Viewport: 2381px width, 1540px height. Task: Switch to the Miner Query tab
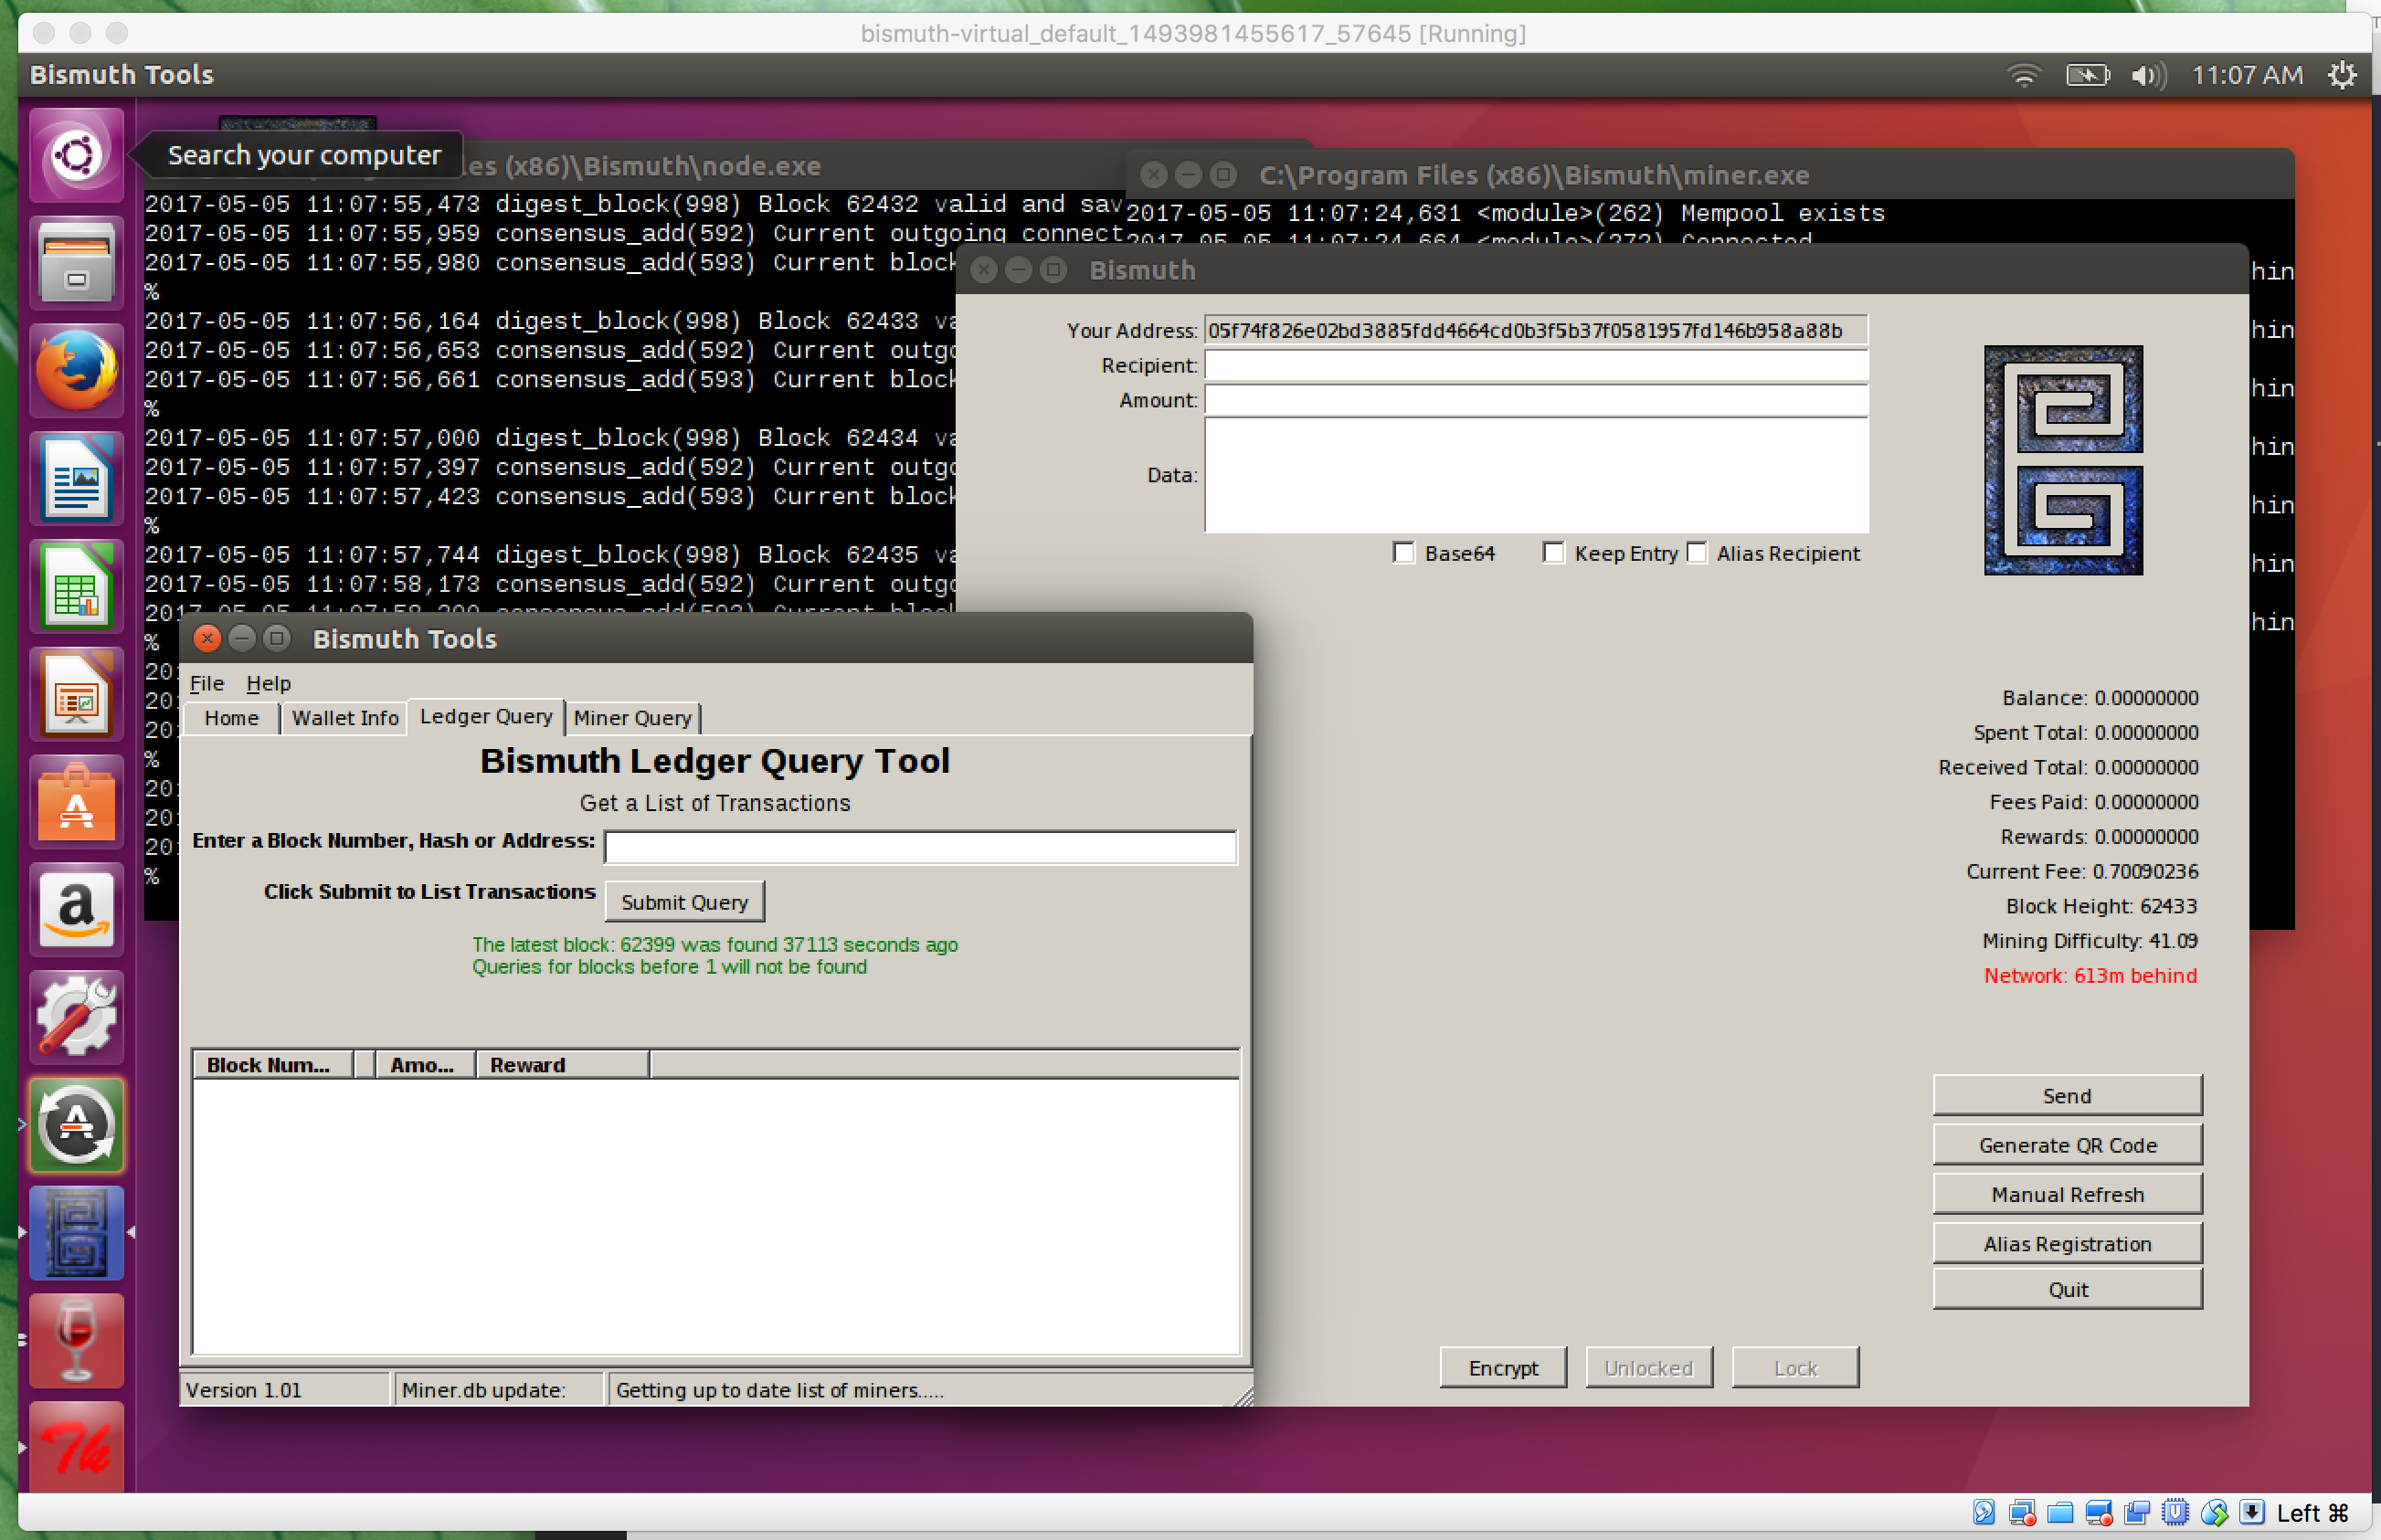pos(631,716)
